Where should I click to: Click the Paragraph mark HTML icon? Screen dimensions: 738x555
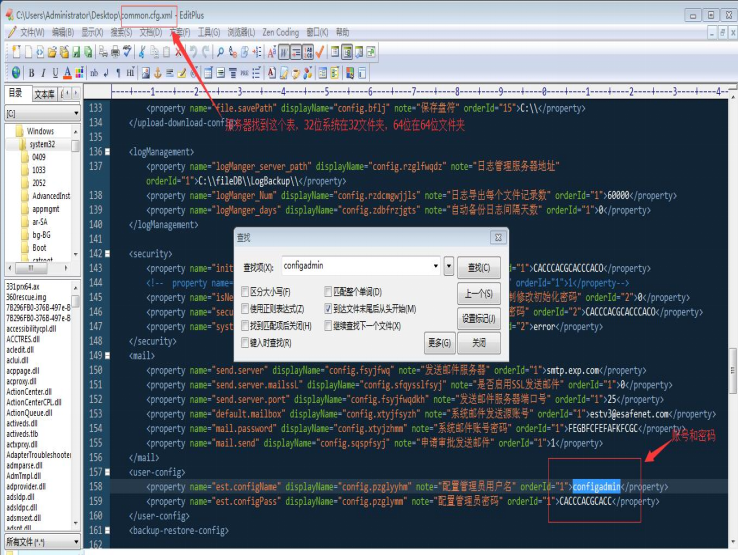[118, 72]
